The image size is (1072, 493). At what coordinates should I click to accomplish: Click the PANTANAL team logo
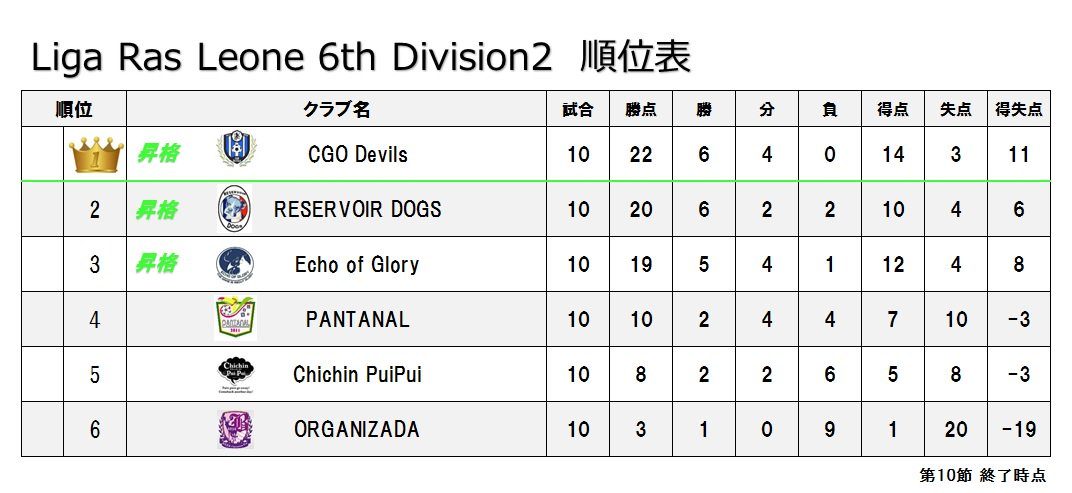pyautogui.click(x=236, y=319)
